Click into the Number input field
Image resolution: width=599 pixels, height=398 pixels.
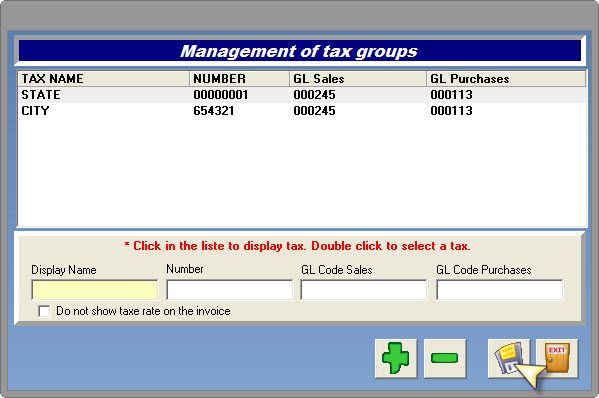(x=230, y=290)
